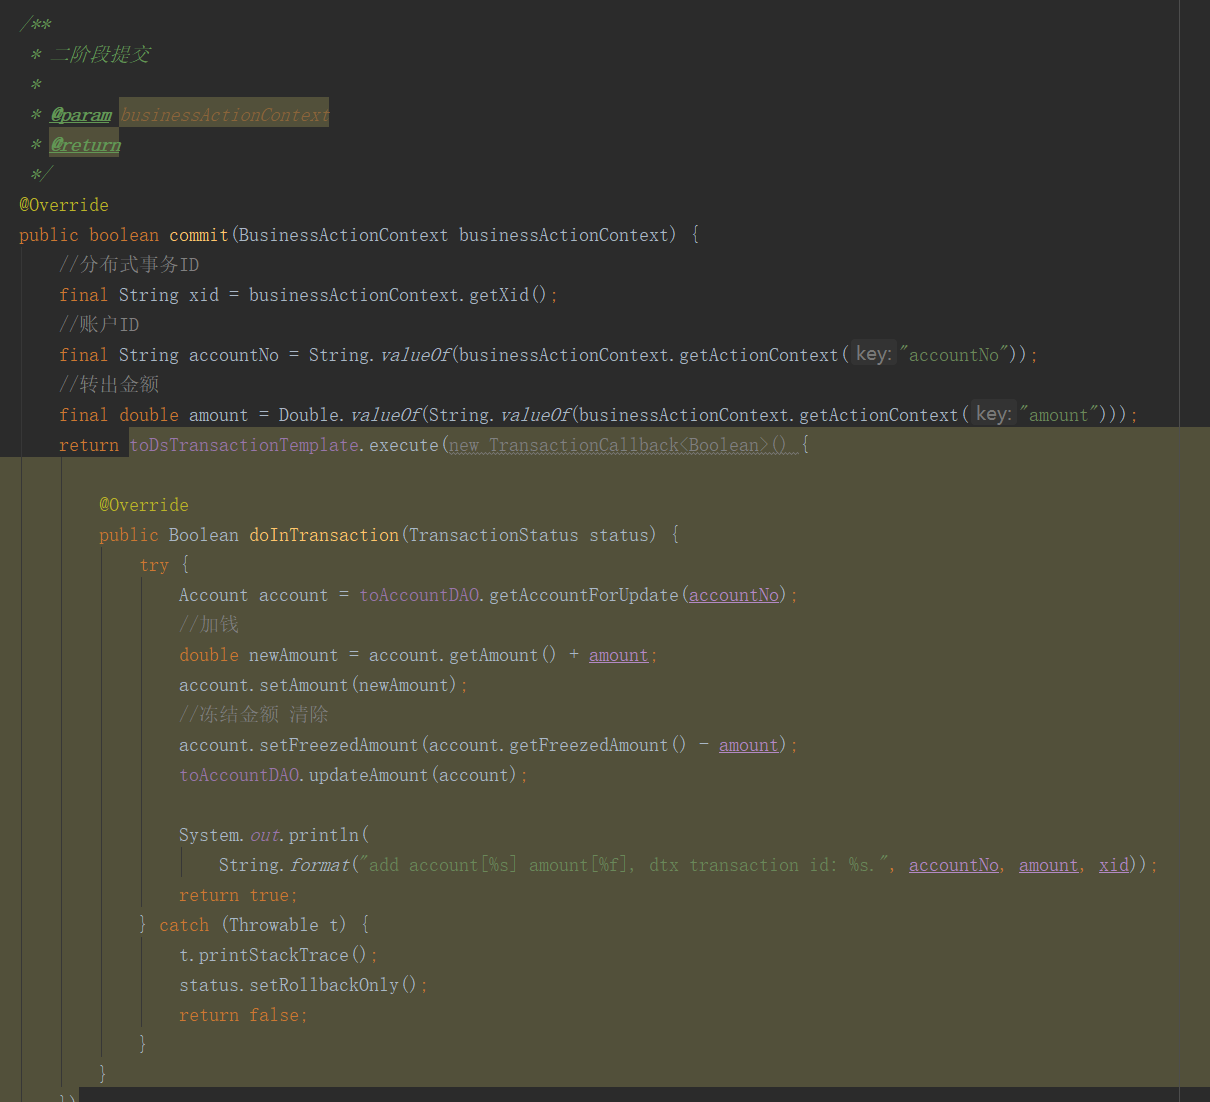
Task: Click the getAmount() call
Action: click(503, 655)
